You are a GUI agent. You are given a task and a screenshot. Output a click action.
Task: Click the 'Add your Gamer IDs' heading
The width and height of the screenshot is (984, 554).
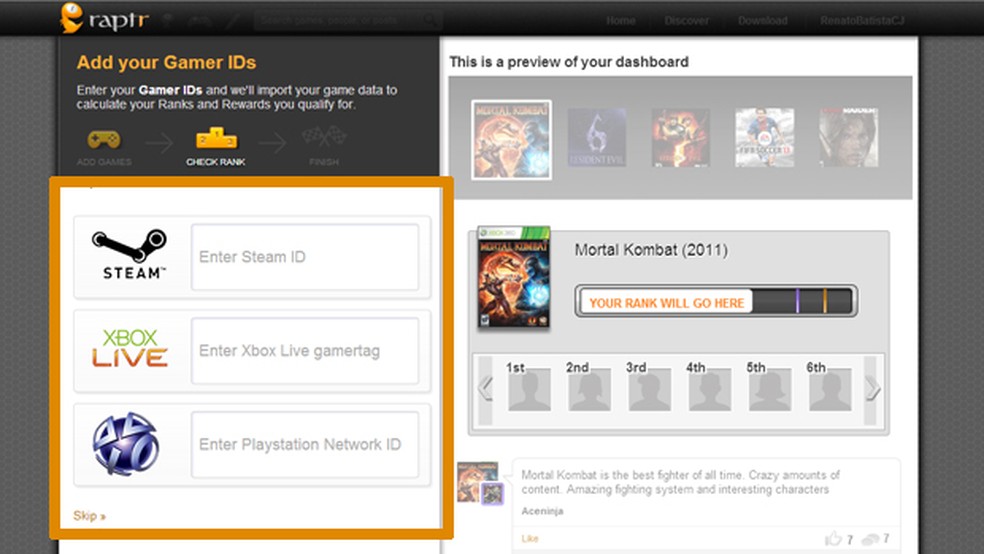(x=166, y=63)
